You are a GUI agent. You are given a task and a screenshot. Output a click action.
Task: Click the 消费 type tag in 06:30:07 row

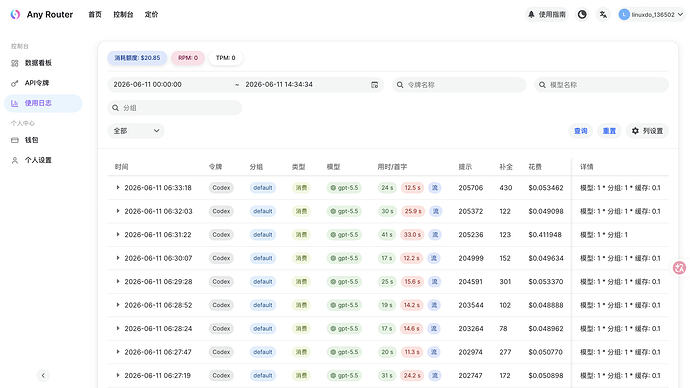point(301,258)
